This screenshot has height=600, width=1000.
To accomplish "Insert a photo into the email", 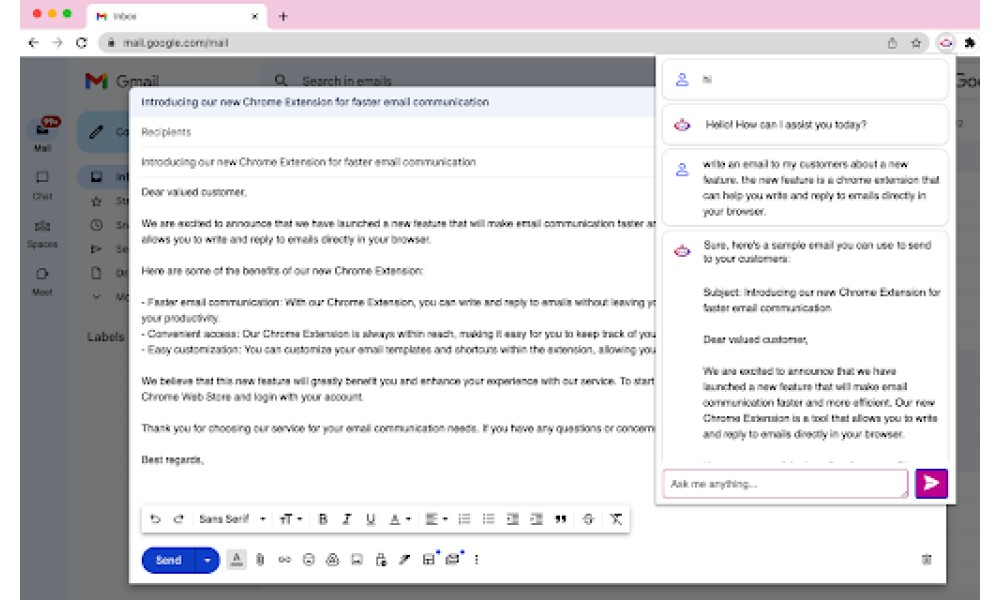I will tap(357, 560).
